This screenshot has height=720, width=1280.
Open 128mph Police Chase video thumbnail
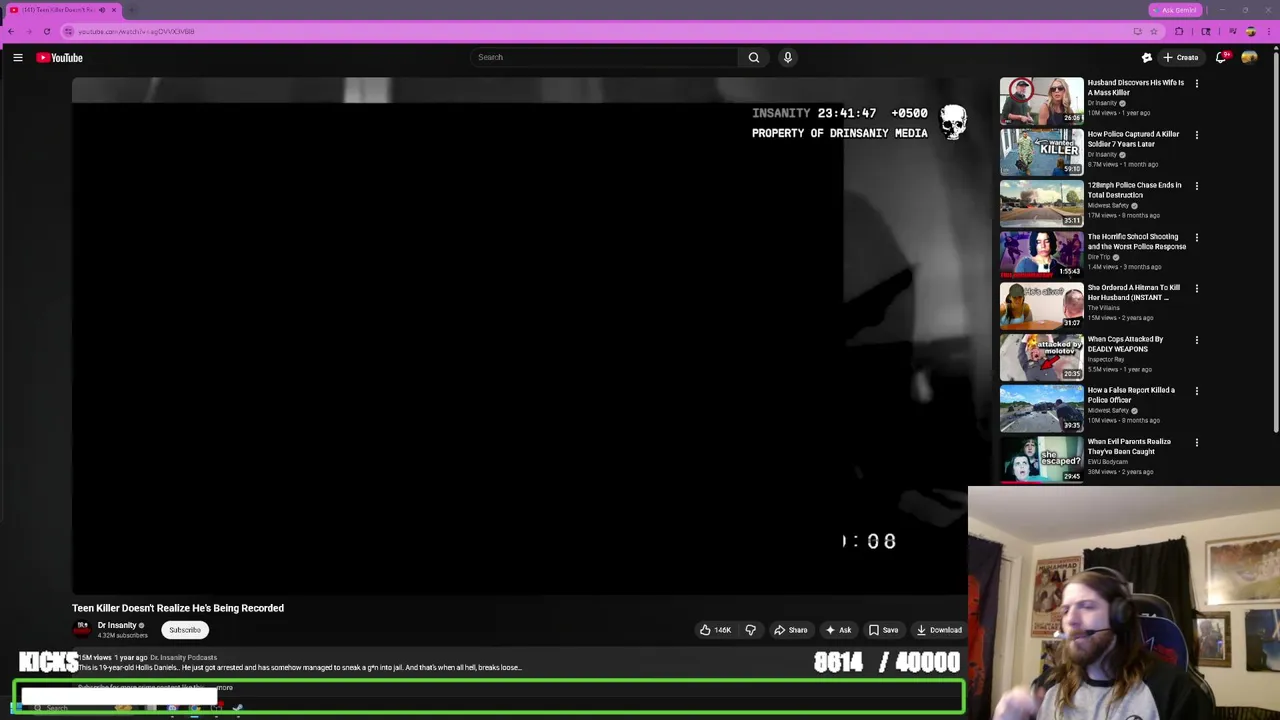[x=1041, y=203]
